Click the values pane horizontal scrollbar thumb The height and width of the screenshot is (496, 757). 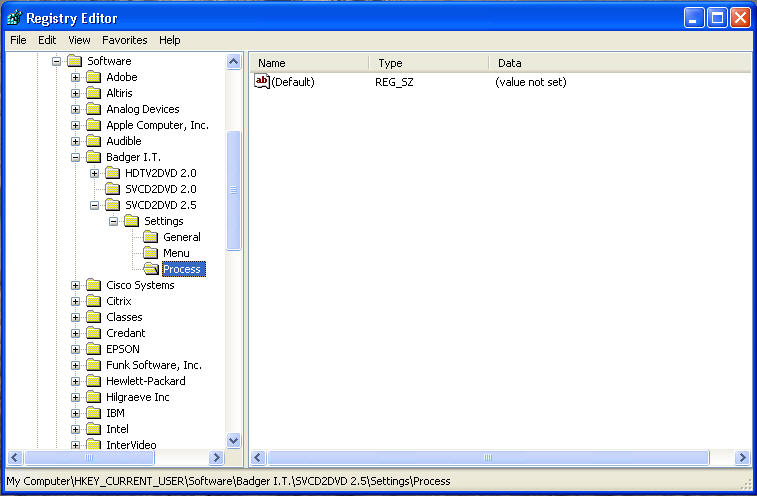(488, 457)
